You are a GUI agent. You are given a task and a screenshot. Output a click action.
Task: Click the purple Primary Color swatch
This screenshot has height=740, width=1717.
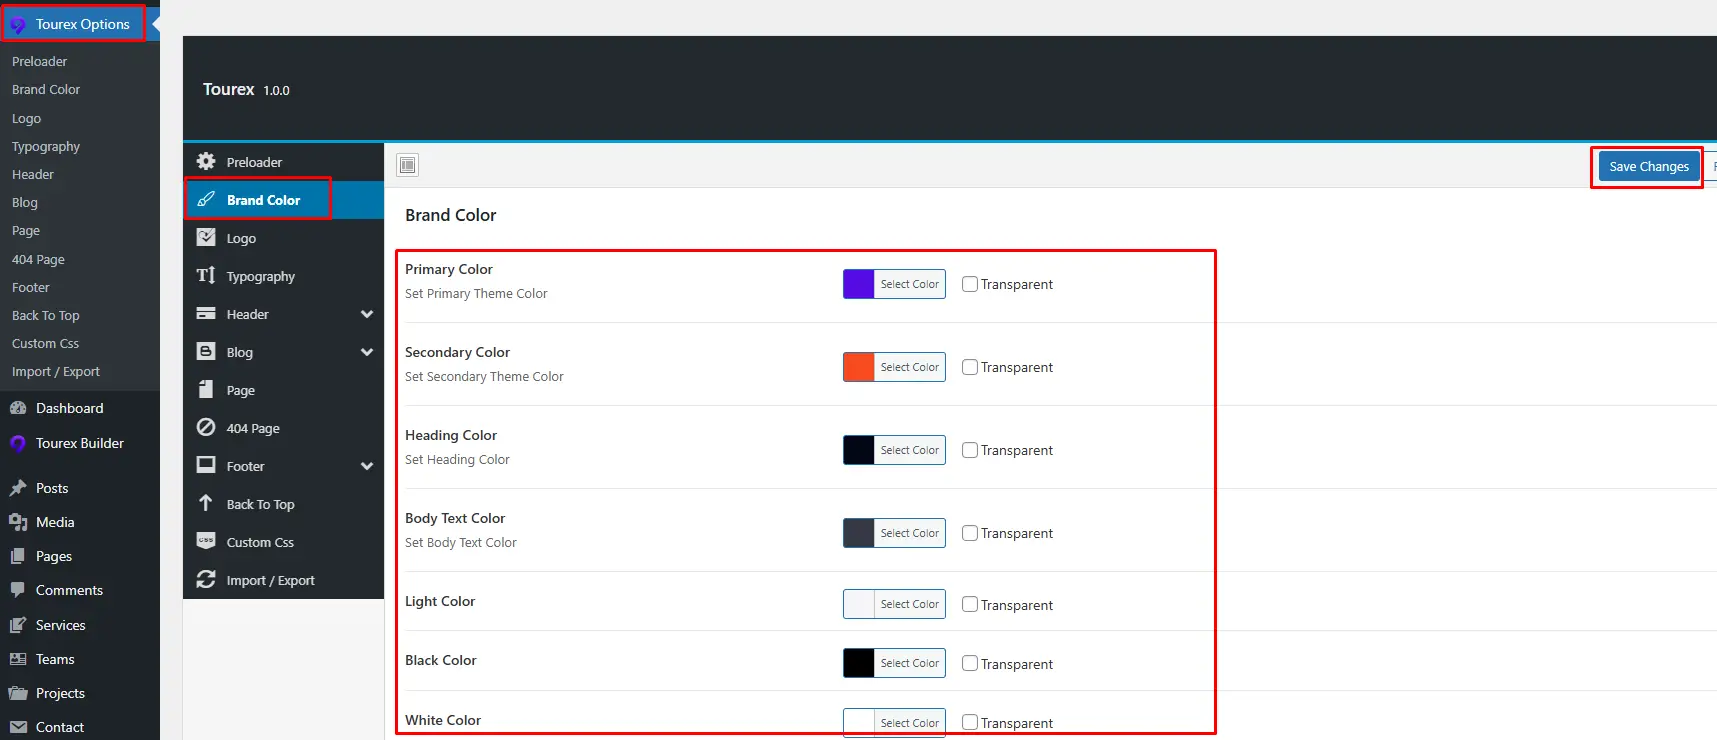pyautogui.click(x=859, y=284)
